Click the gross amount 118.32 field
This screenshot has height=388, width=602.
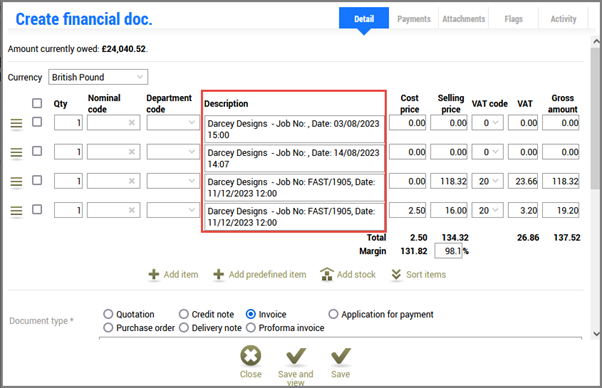(561, 181)
